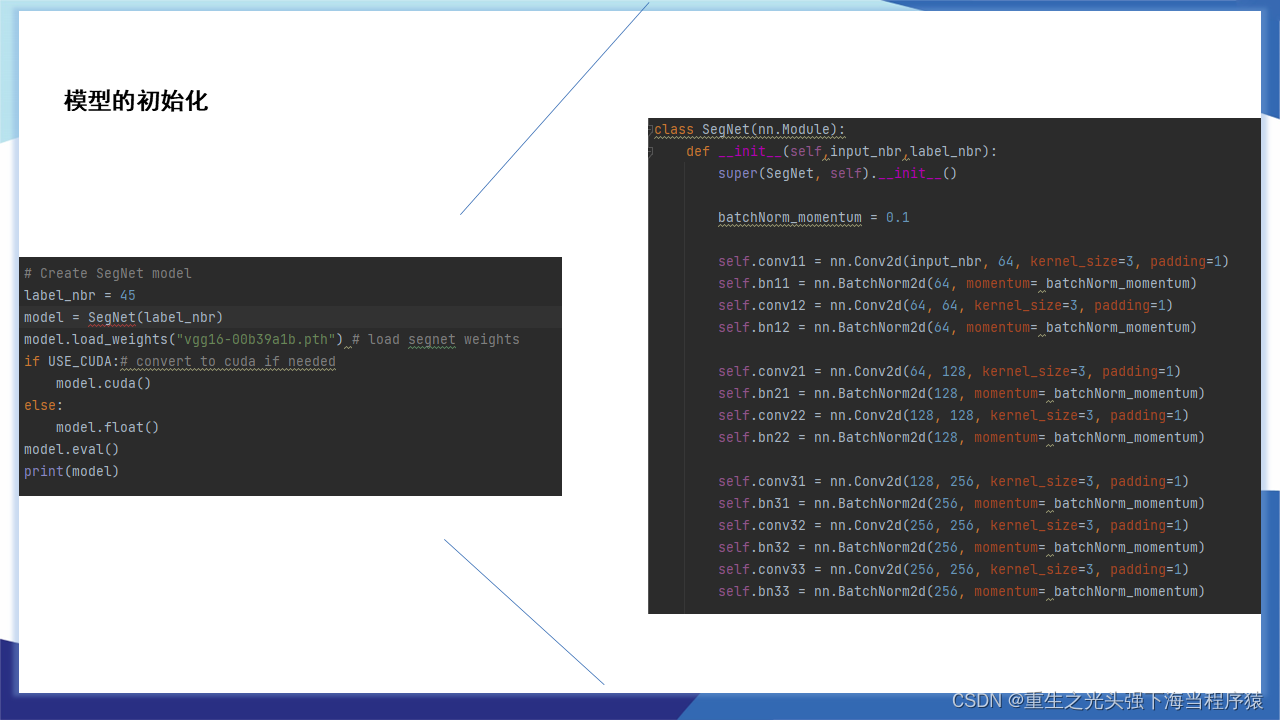Click the self.conv32 Conv2d line

pos(954,526)
